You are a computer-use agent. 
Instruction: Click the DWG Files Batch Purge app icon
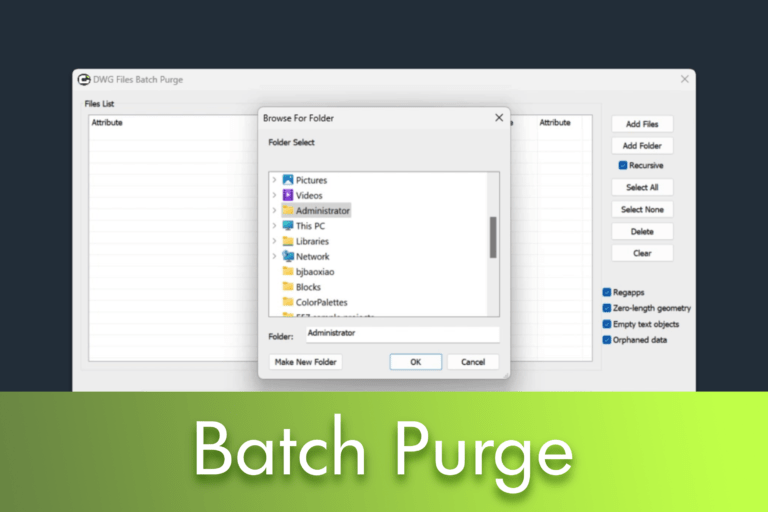click(x=84, y=79)
